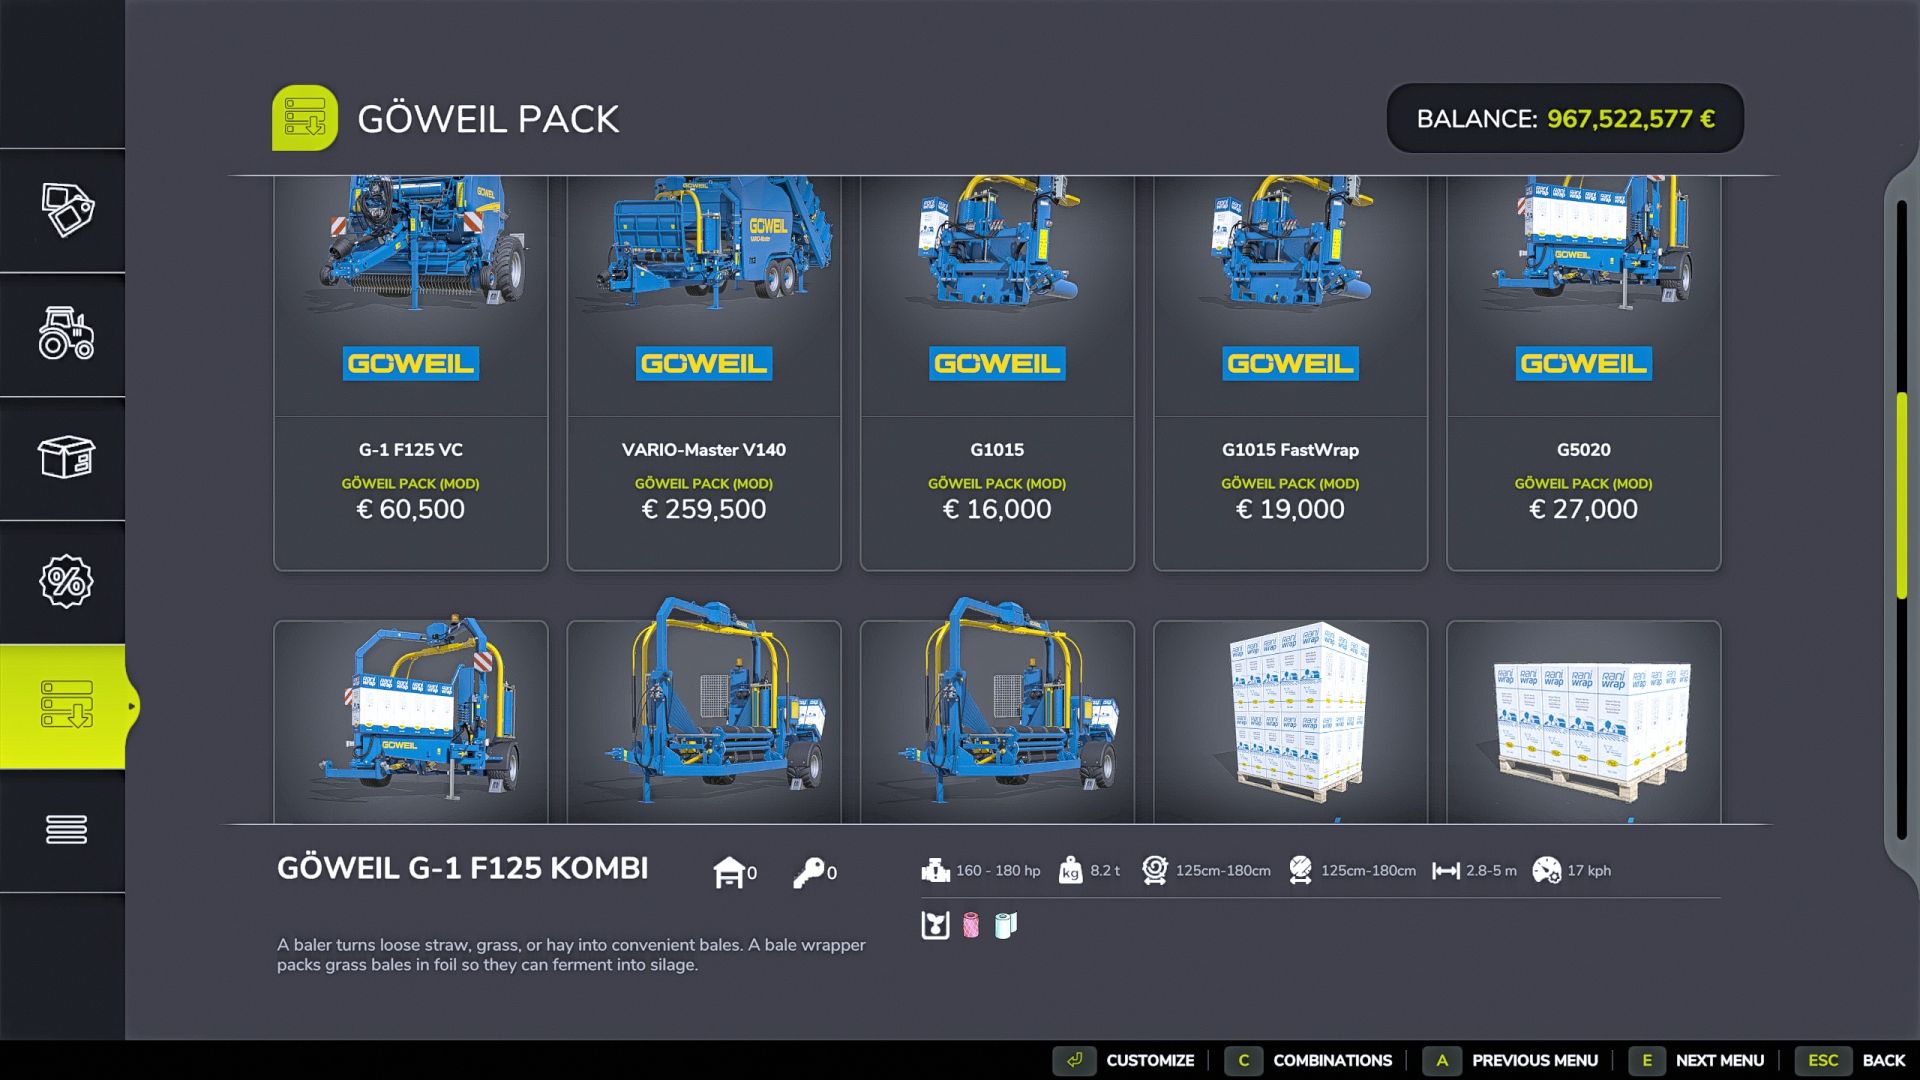Click the Göweil Pack header icon
Image resolution: width=1920 pixels, height=1080 pixels.
pos(305,118)
